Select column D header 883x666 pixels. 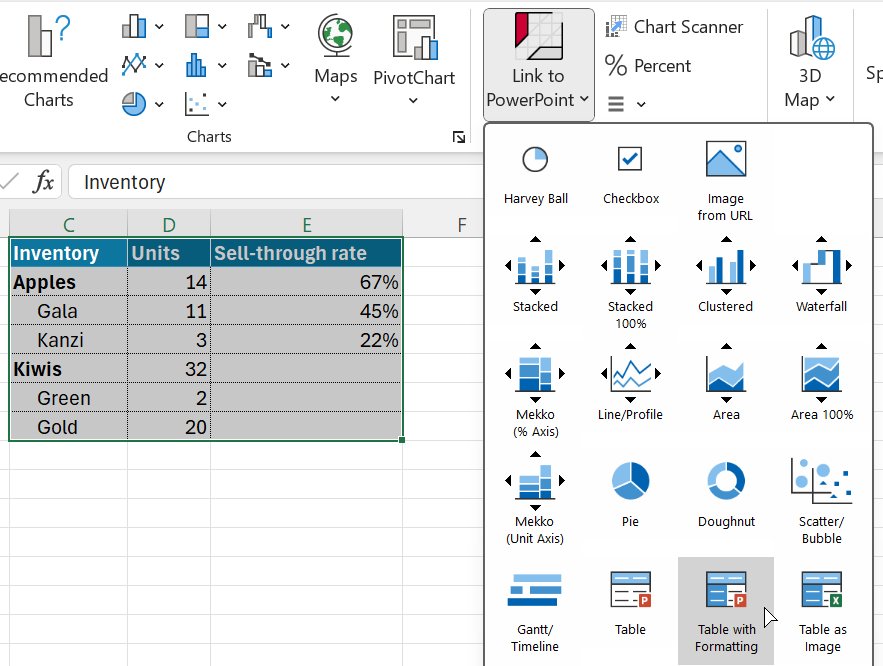(x=169, y=225)
